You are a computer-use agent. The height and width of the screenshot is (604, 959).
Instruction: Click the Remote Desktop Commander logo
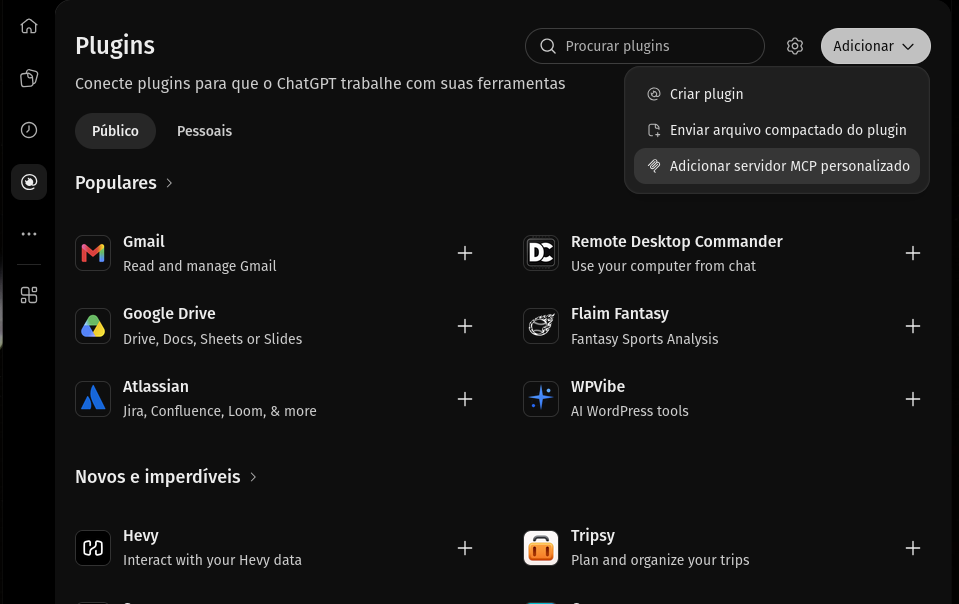click(541, 253)
